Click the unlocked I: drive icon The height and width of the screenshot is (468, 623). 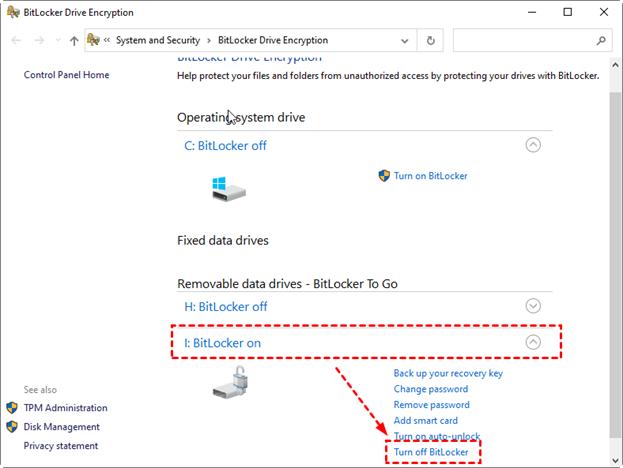pyautogui.click(x=235, y=382)
